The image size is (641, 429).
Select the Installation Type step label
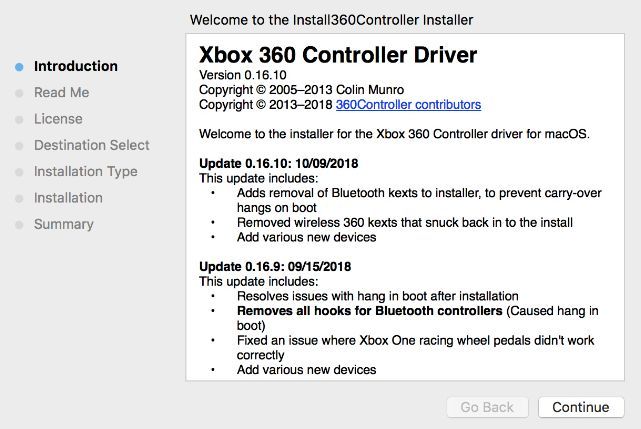point(85,171)
